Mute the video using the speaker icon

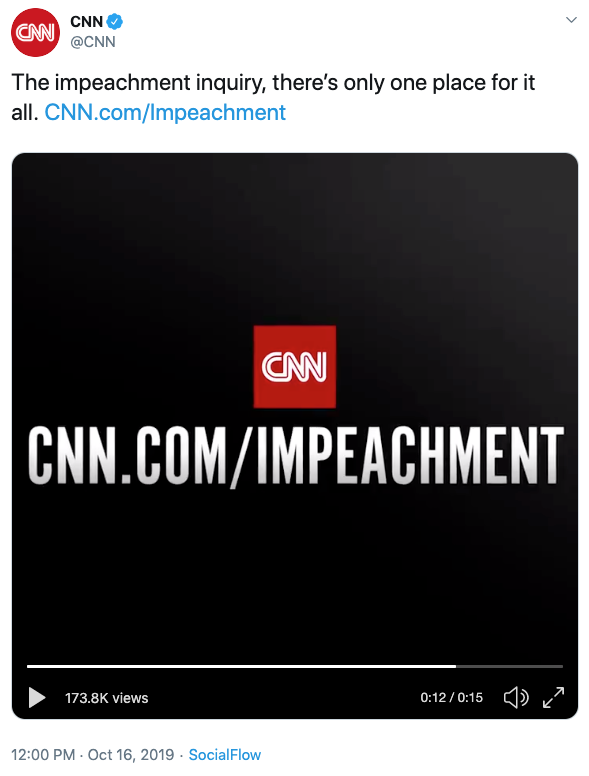[516, 698]
